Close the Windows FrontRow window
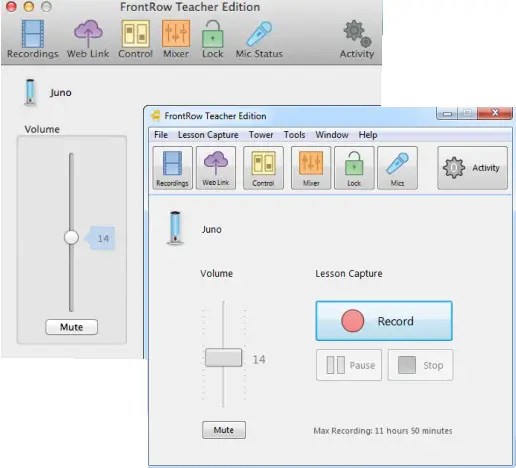The width and height of the screenshot is (516, 468). tap(495, 113)
